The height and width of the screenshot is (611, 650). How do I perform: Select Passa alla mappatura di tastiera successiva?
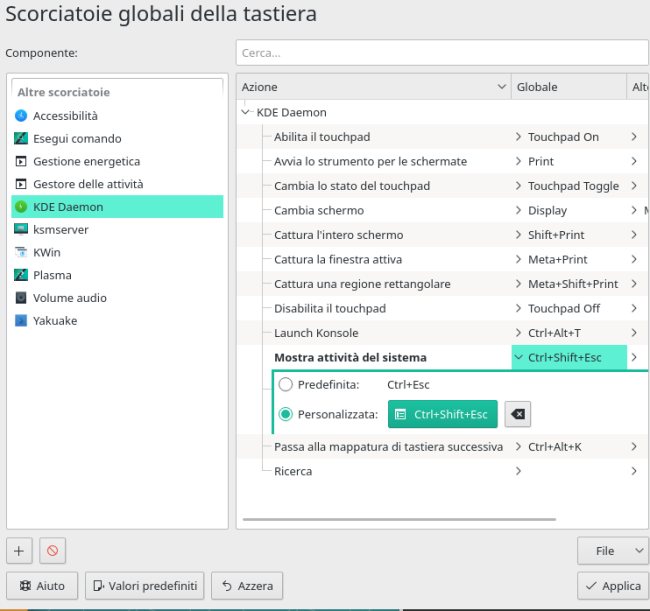click(x=388, y=447)
